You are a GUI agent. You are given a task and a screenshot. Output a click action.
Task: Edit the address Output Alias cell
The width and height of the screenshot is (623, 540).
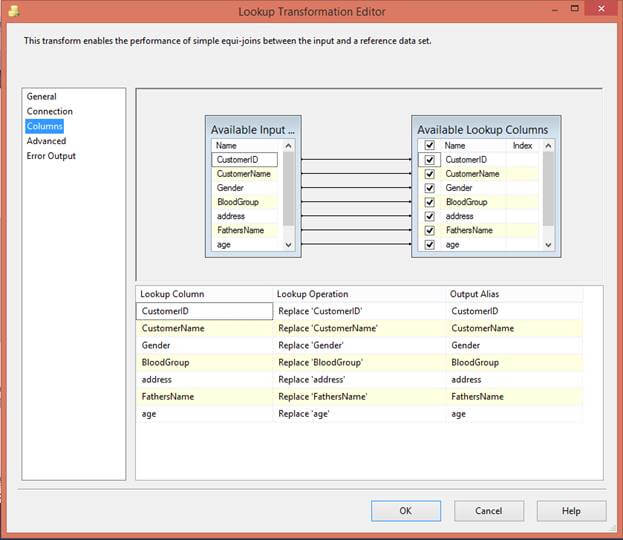coord(515,379)
